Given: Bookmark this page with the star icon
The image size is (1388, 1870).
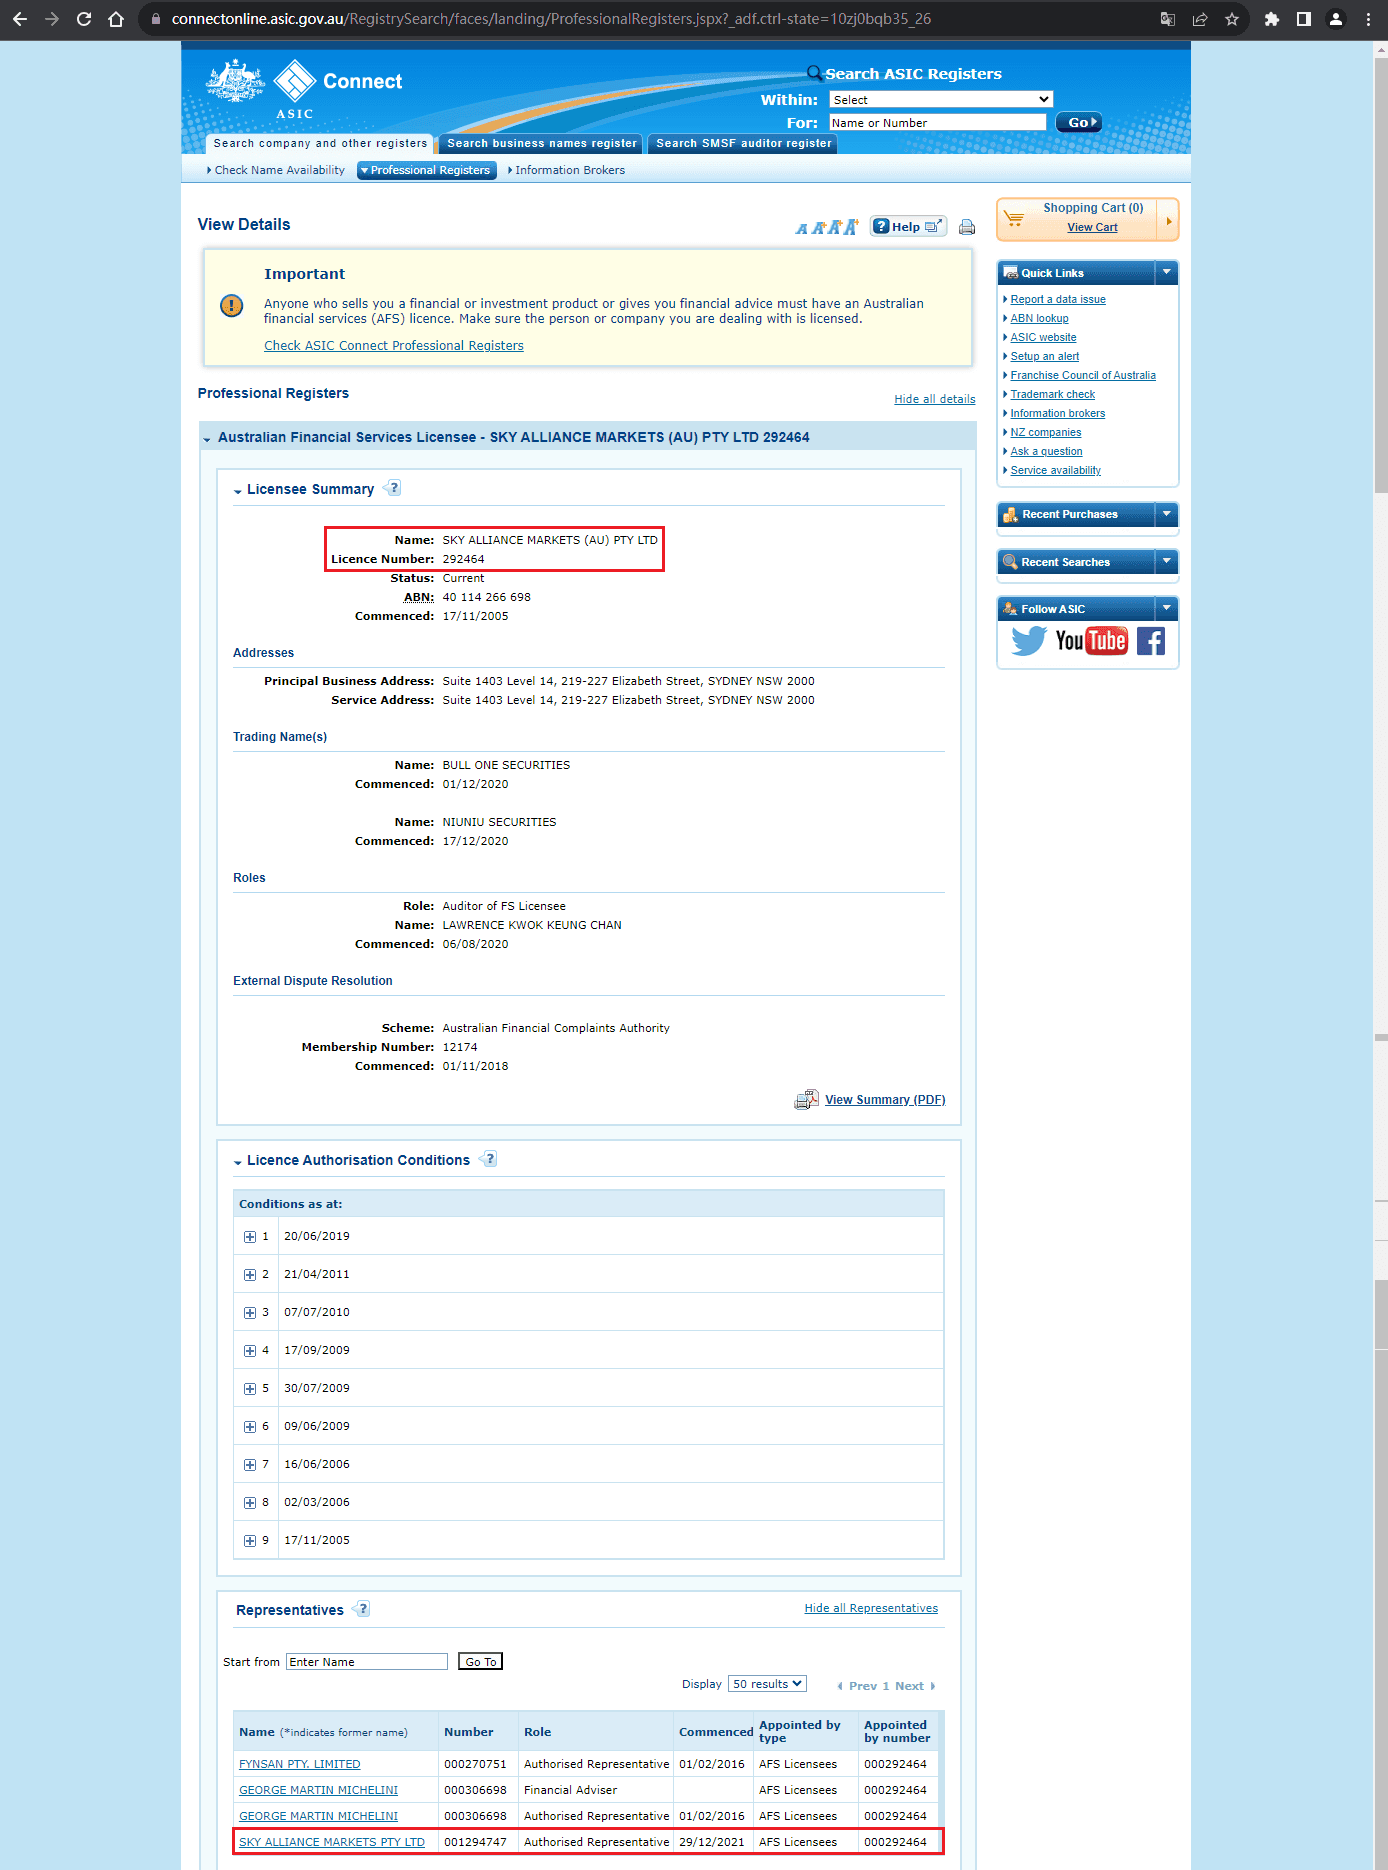Looking at the screenshot, I should coord(1232,19).
